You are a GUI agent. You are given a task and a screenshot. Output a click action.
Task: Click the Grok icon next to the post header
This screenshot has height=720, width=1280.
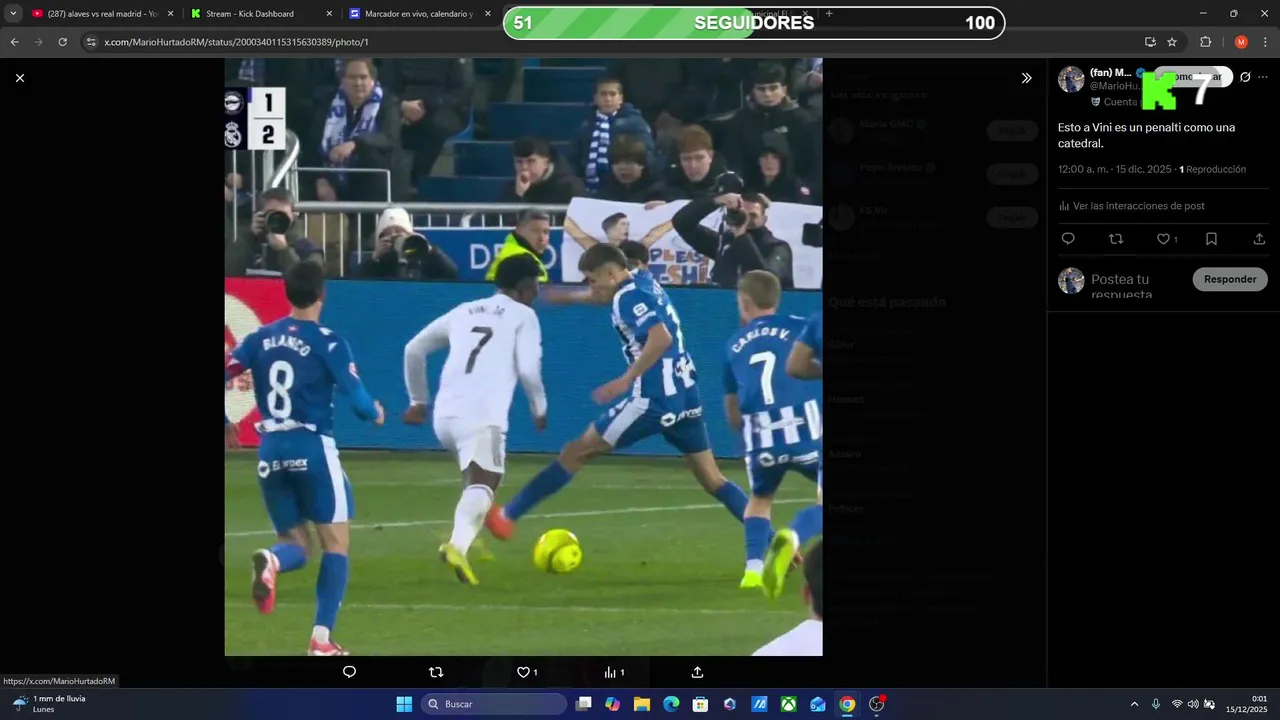(x=1245, y=77)
